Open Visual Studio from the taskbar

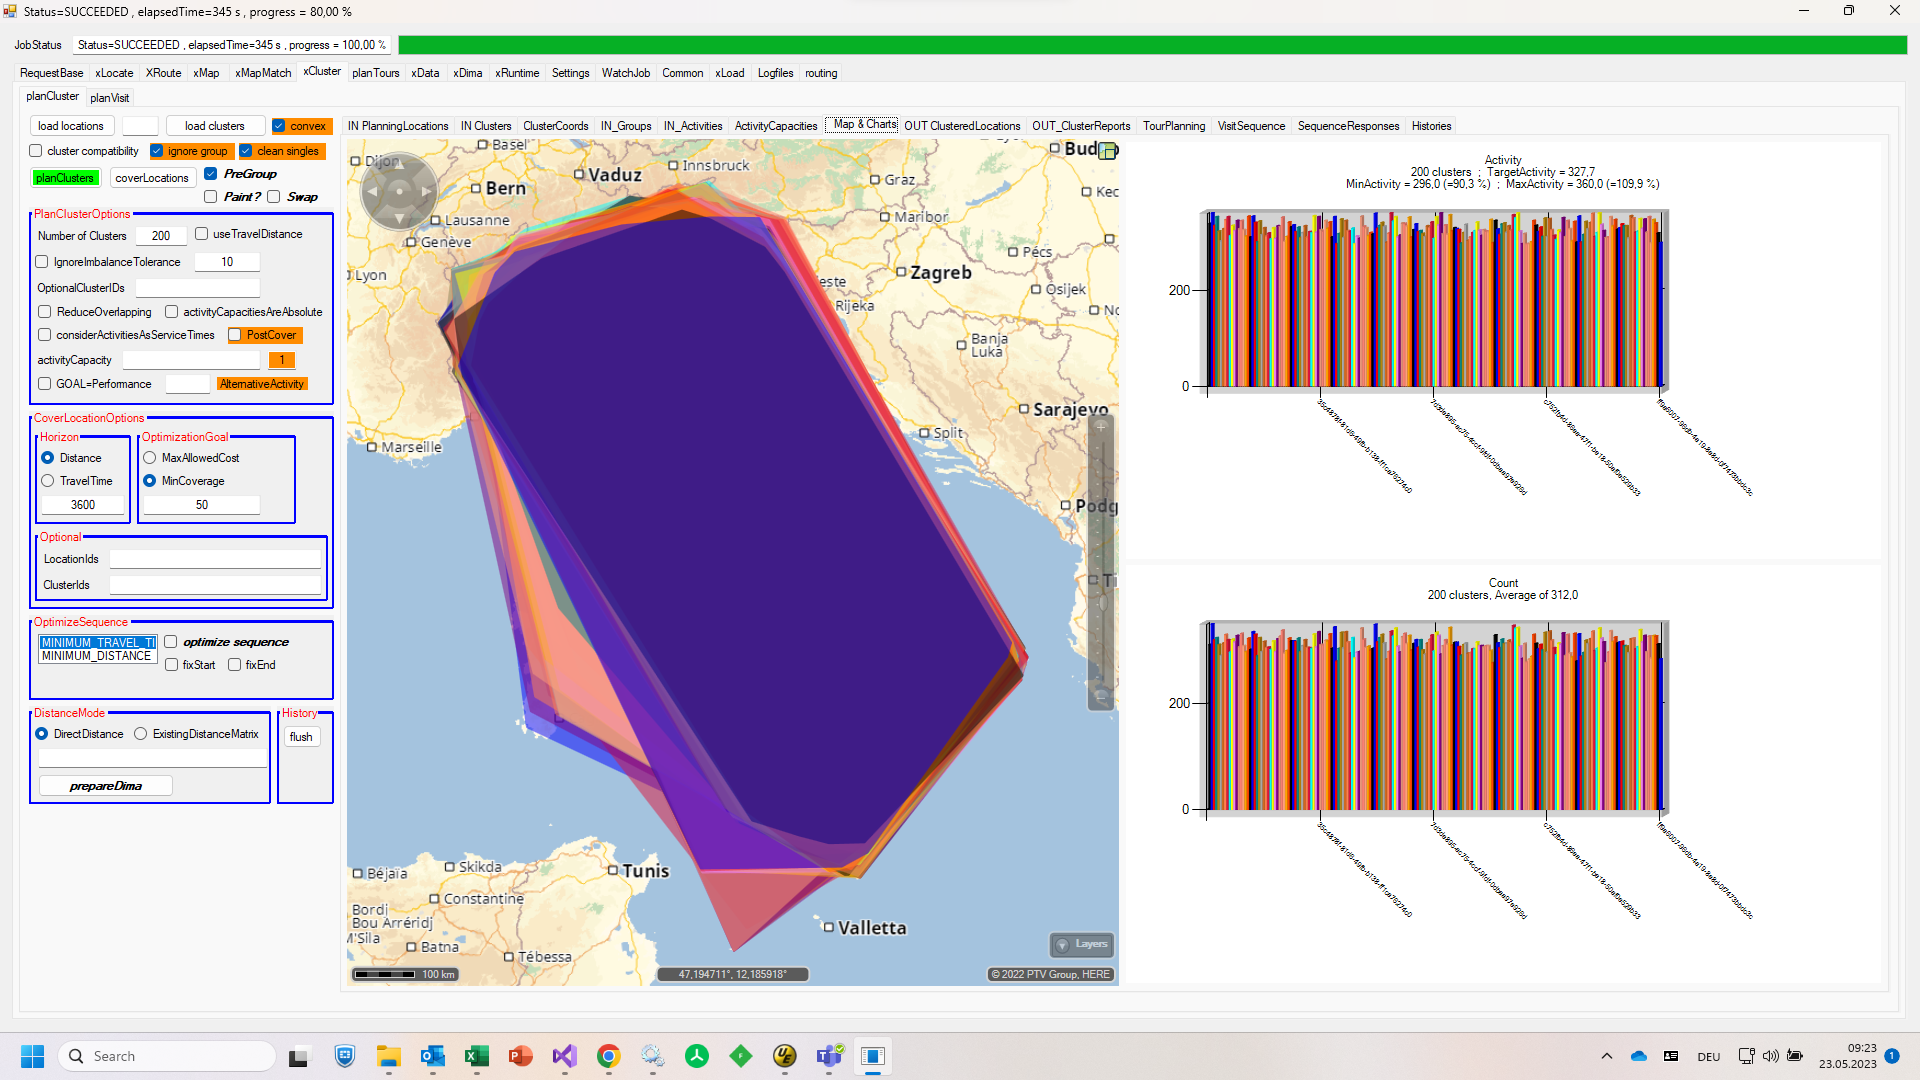click(x=565, y=1056)
